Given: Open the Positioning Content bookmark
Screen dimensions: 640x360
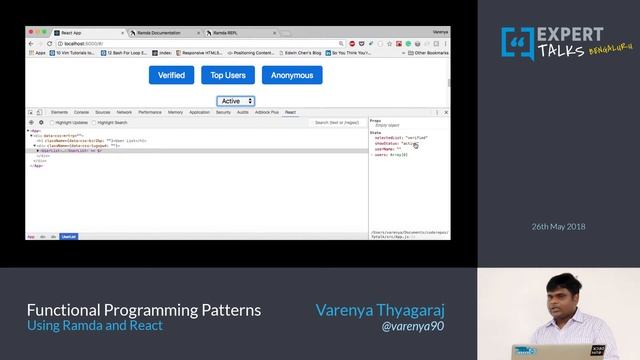Looking at the screenshot, I should coord(250,53).
